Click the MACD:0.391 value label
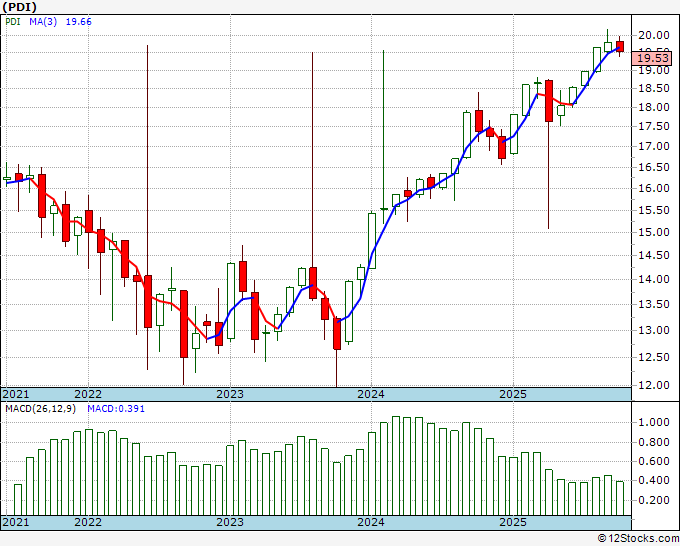 [x=116, y=409]
